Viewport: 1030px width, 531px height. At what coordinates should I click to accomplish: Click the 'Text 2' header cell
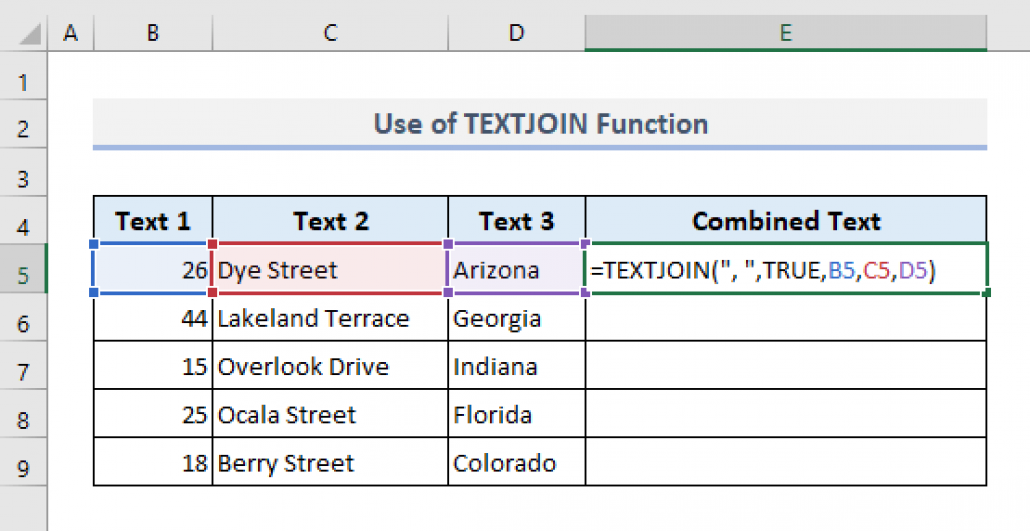point(330,220)
